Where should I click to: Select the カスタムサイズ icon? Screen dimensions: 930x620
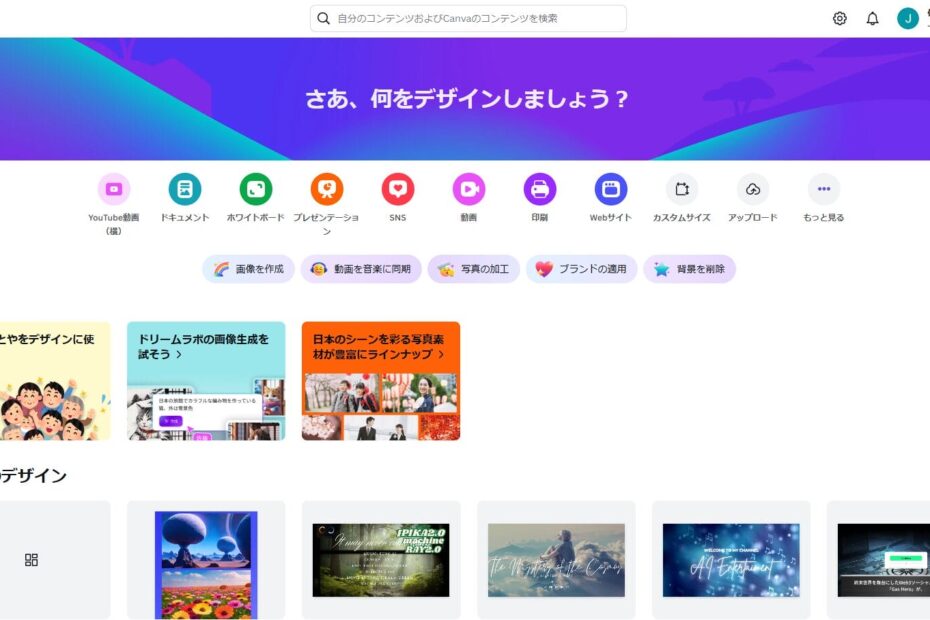click(681, 190)
